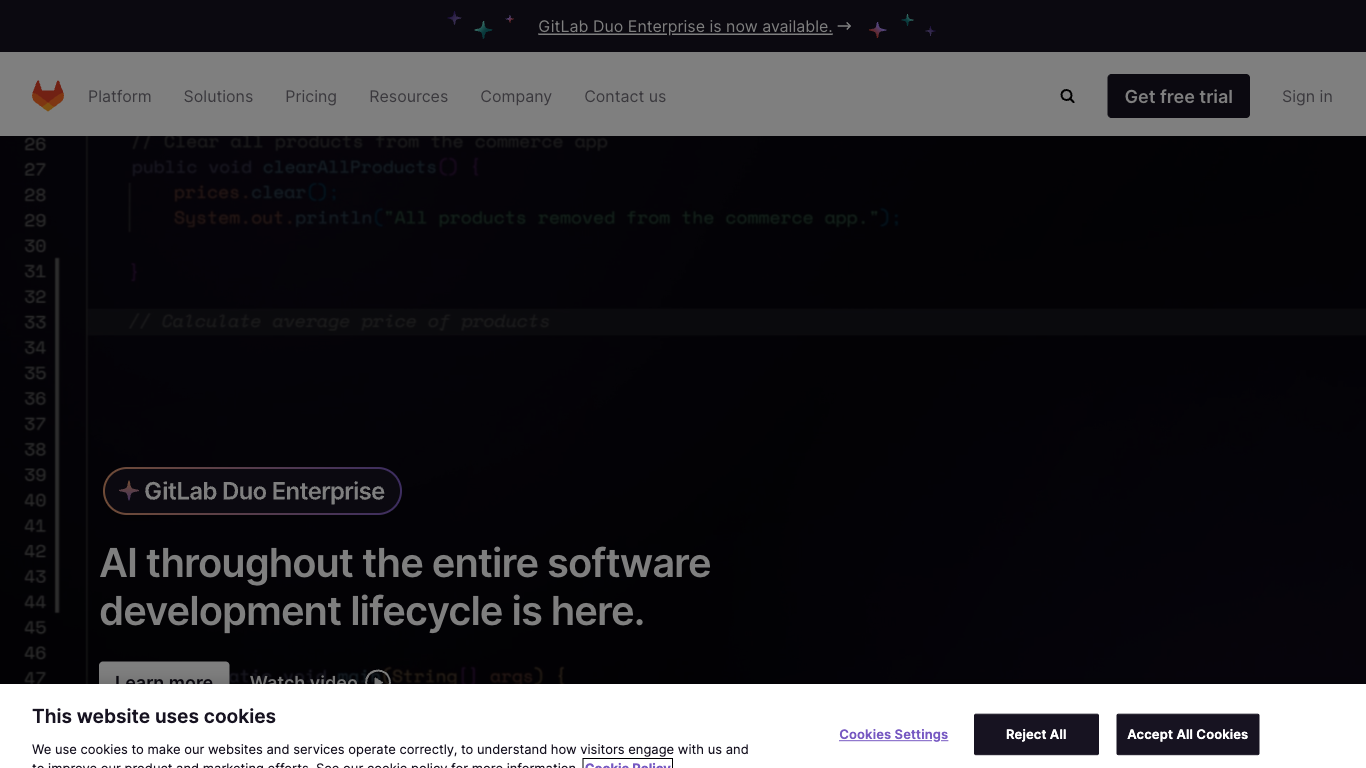Click the Learn more button

pos(164,674)
